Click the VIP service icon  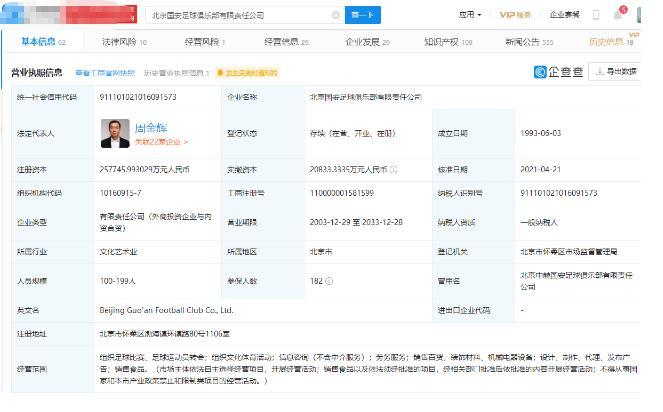coord(514,15)
